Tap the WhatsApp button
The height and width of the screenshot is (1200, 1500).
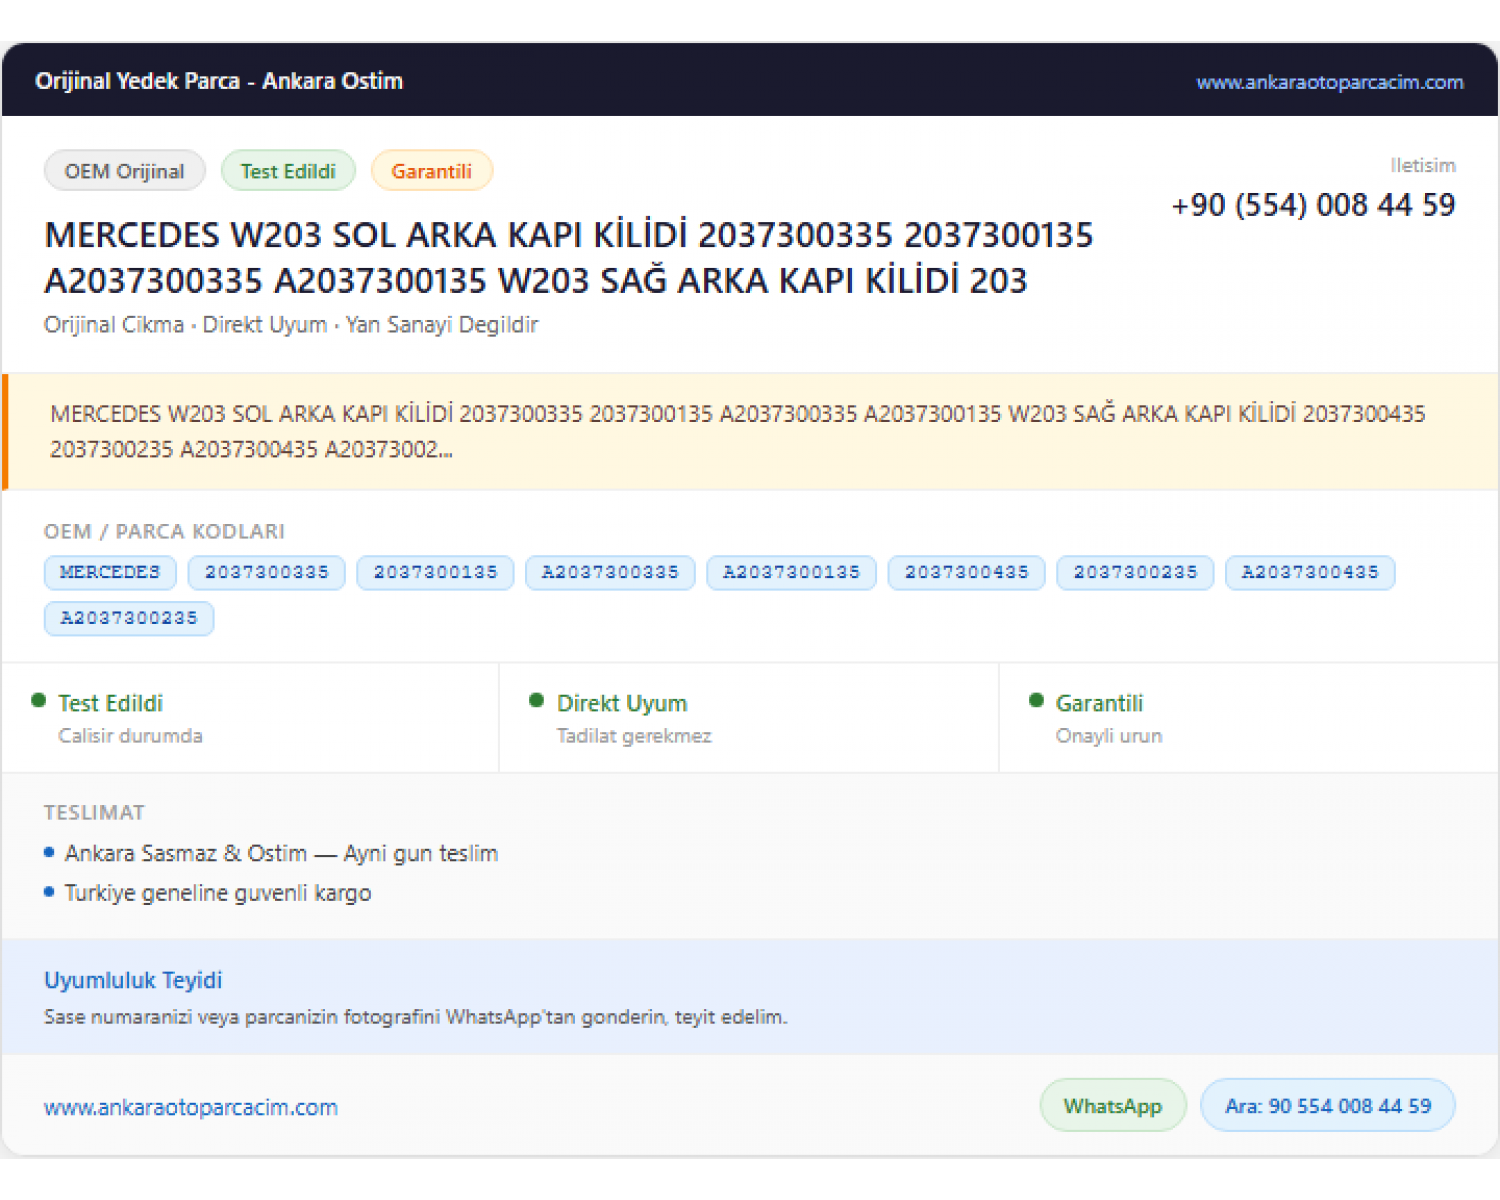[x=1113, y=1106]
